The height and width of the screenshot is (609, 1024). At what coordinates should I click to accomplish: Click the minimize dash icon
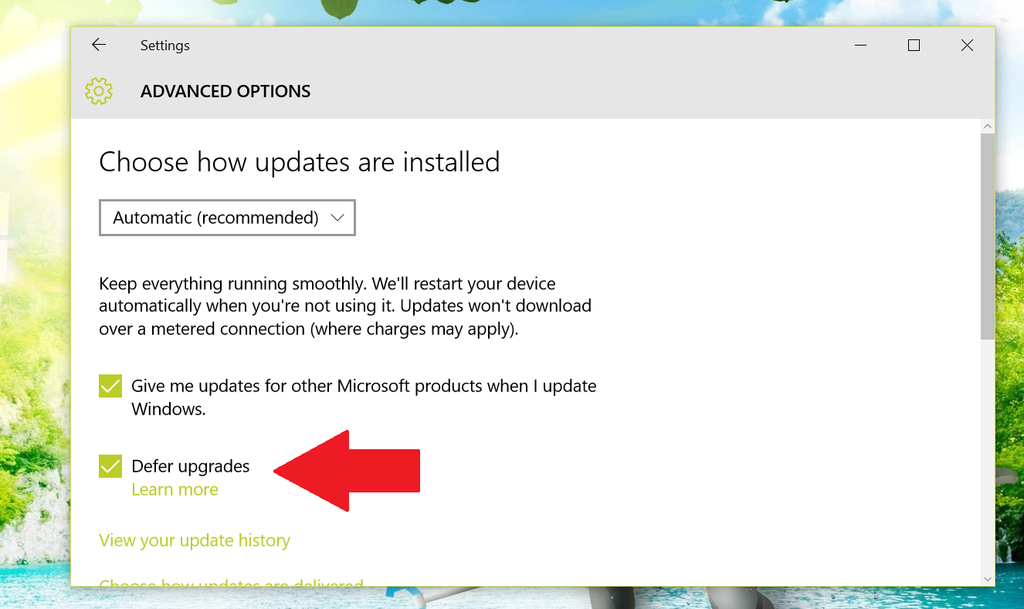coord(860,45)
